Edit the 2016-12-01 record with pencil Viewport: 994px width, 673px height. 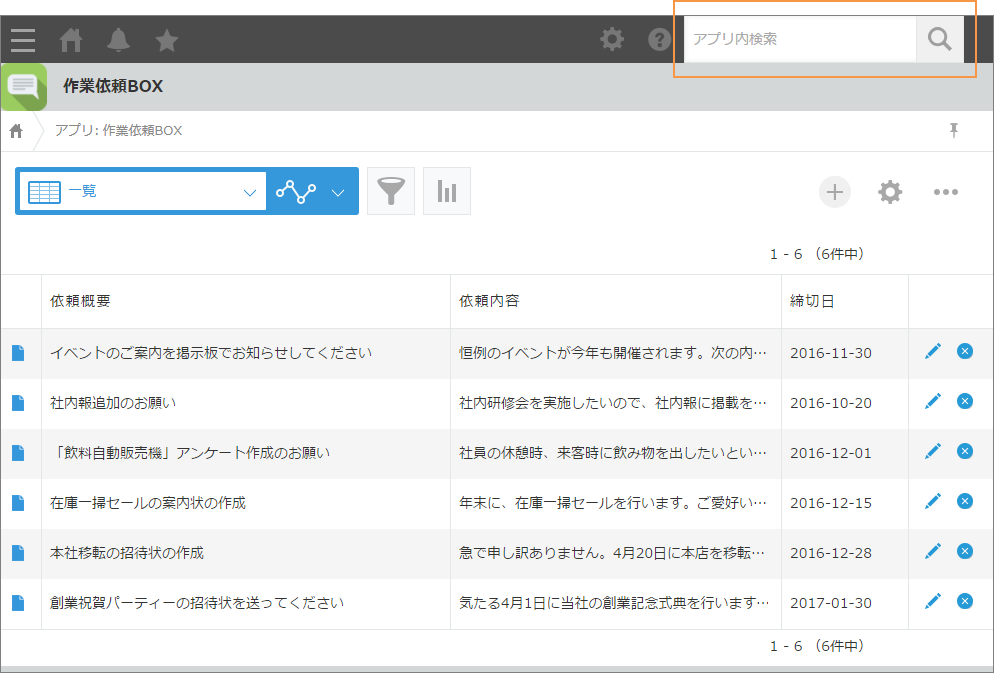click(x=933, y=451)
